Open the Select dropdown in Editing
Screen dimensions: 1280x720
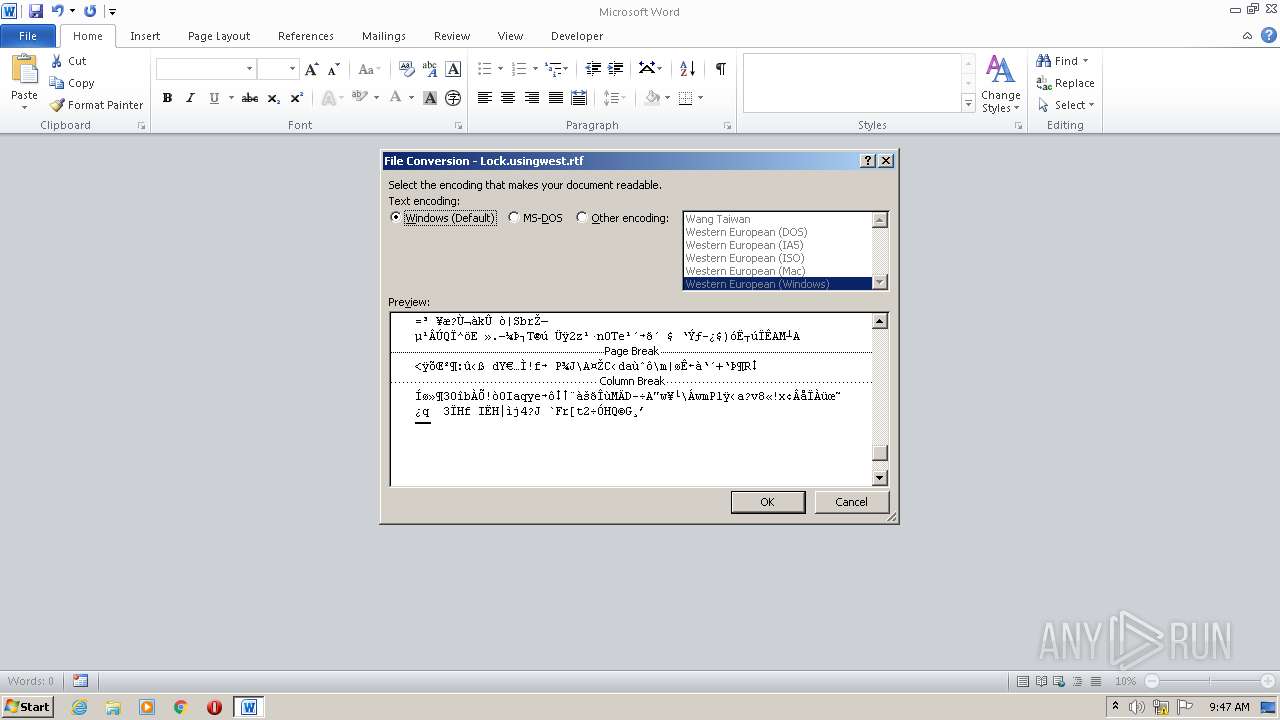(x=1091, y=105)
